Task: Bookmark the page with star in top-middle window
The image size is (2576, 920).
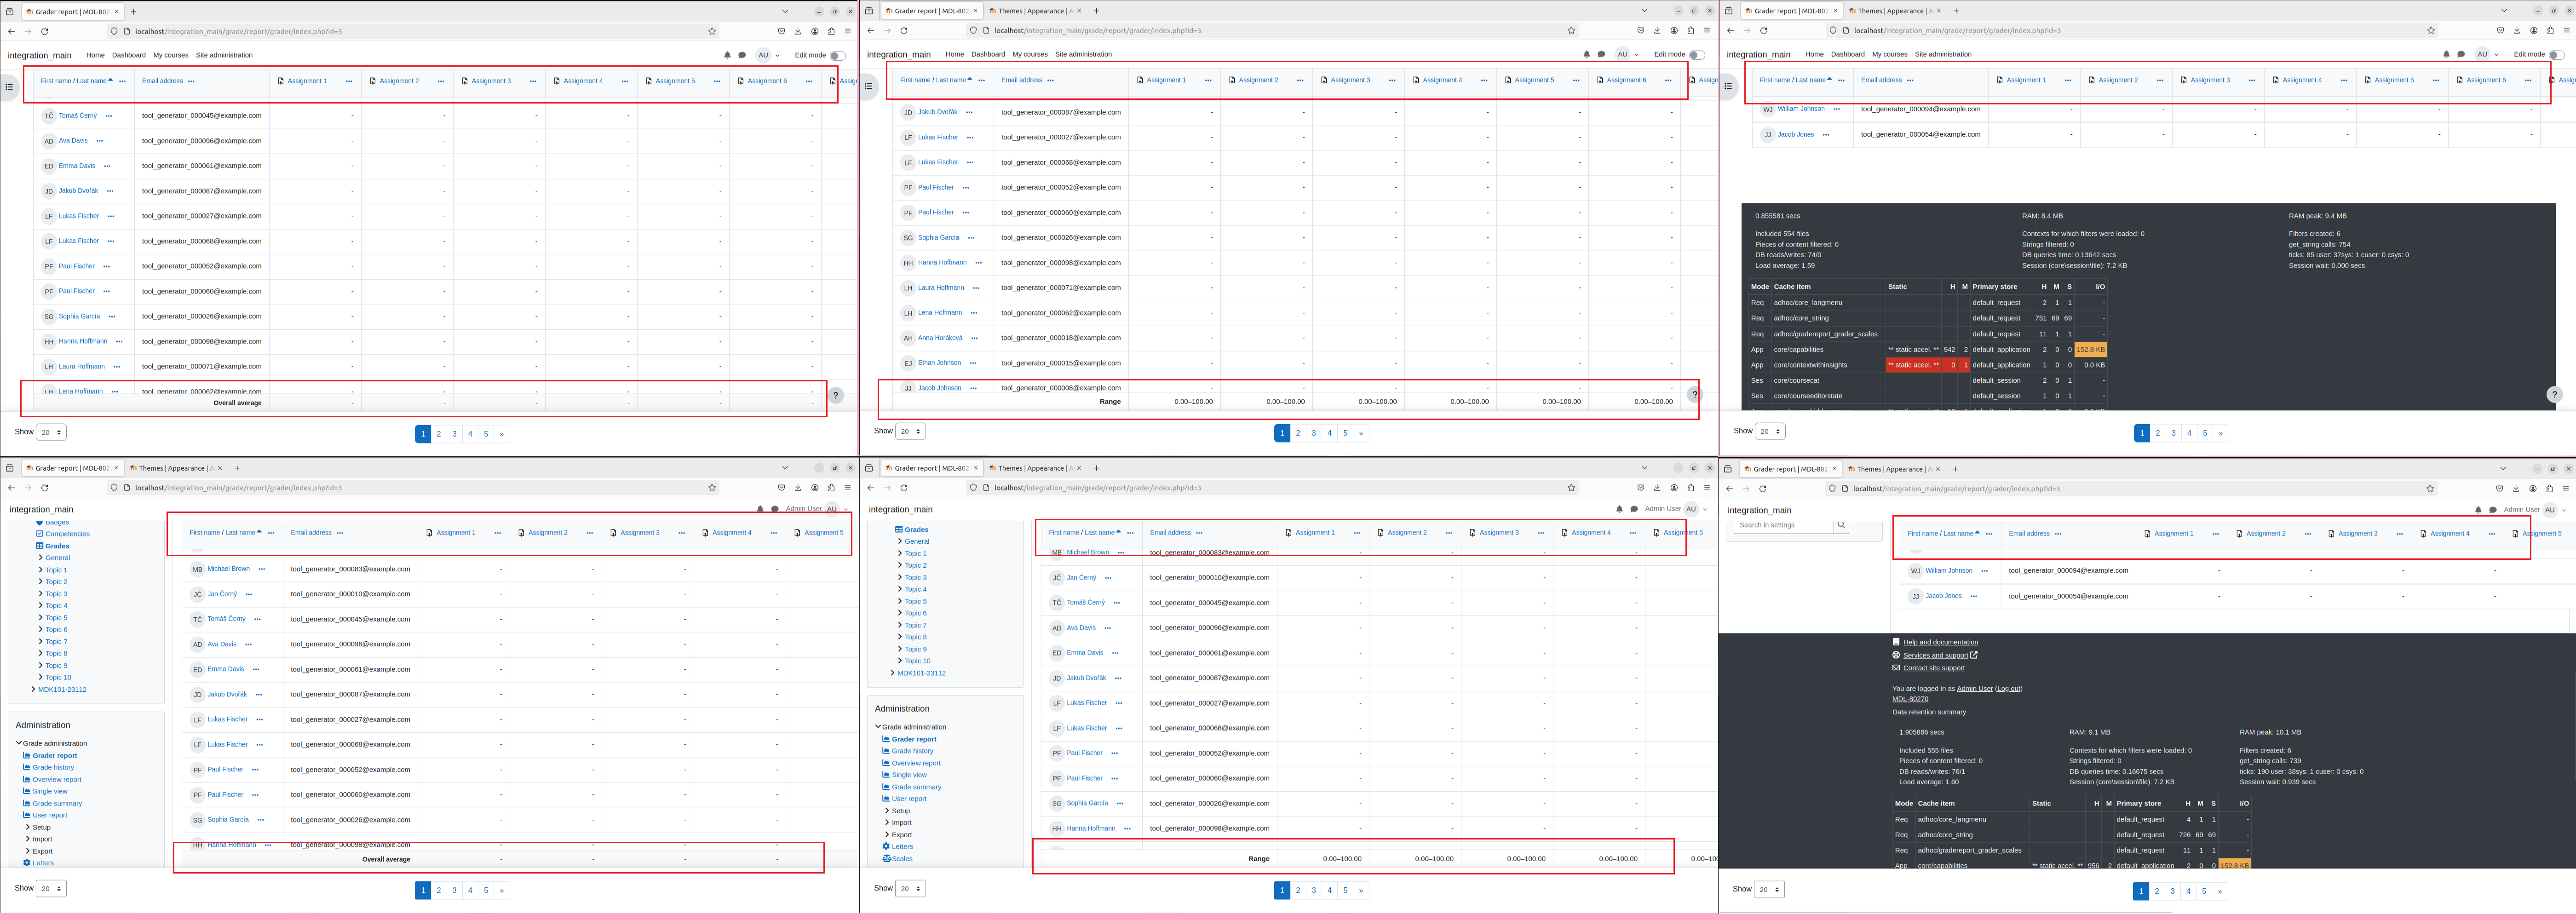Action: [1571, 30]
